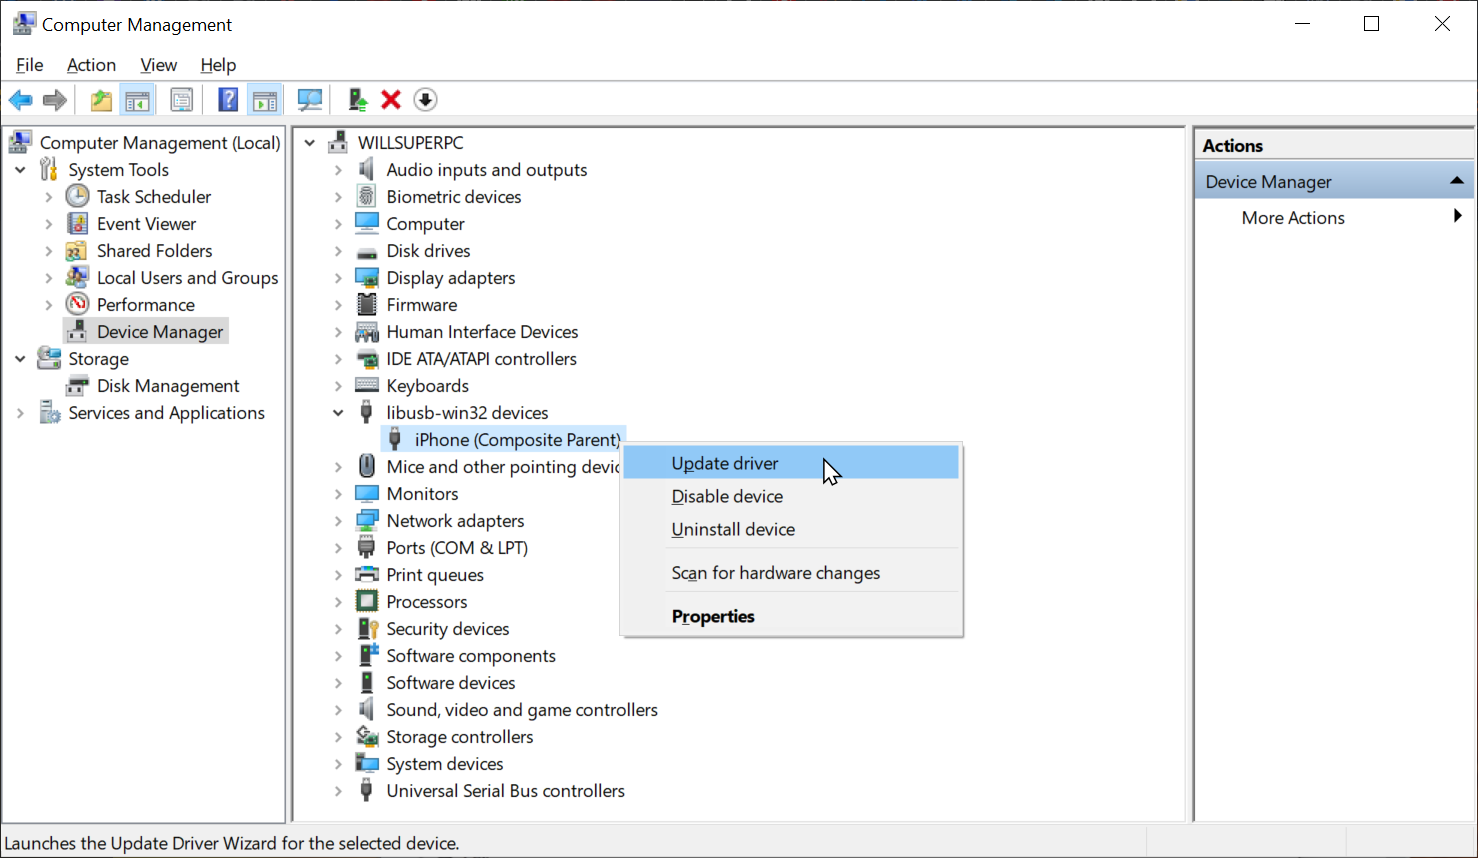The width and height of the screenshot is (1478, 858).
Task: Open the View menu
Action: [159, 65]
